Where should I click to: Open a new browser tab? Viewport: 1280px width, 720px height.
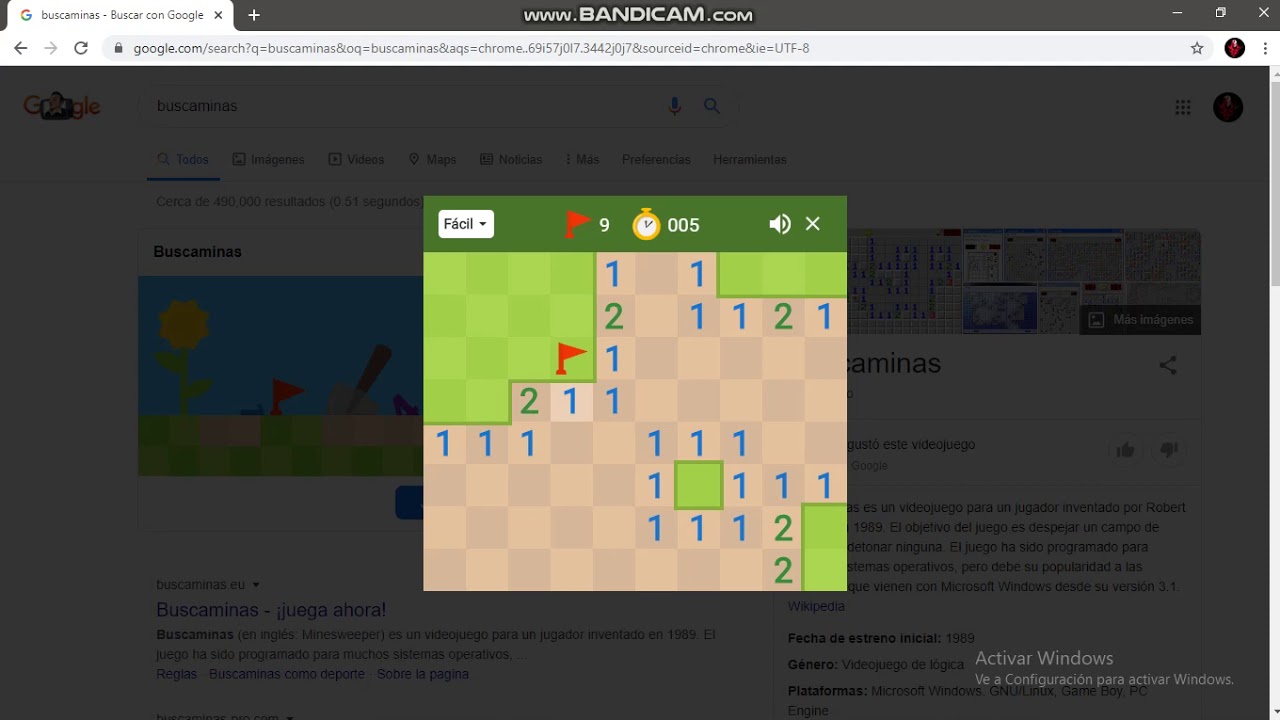coord(254,15)
